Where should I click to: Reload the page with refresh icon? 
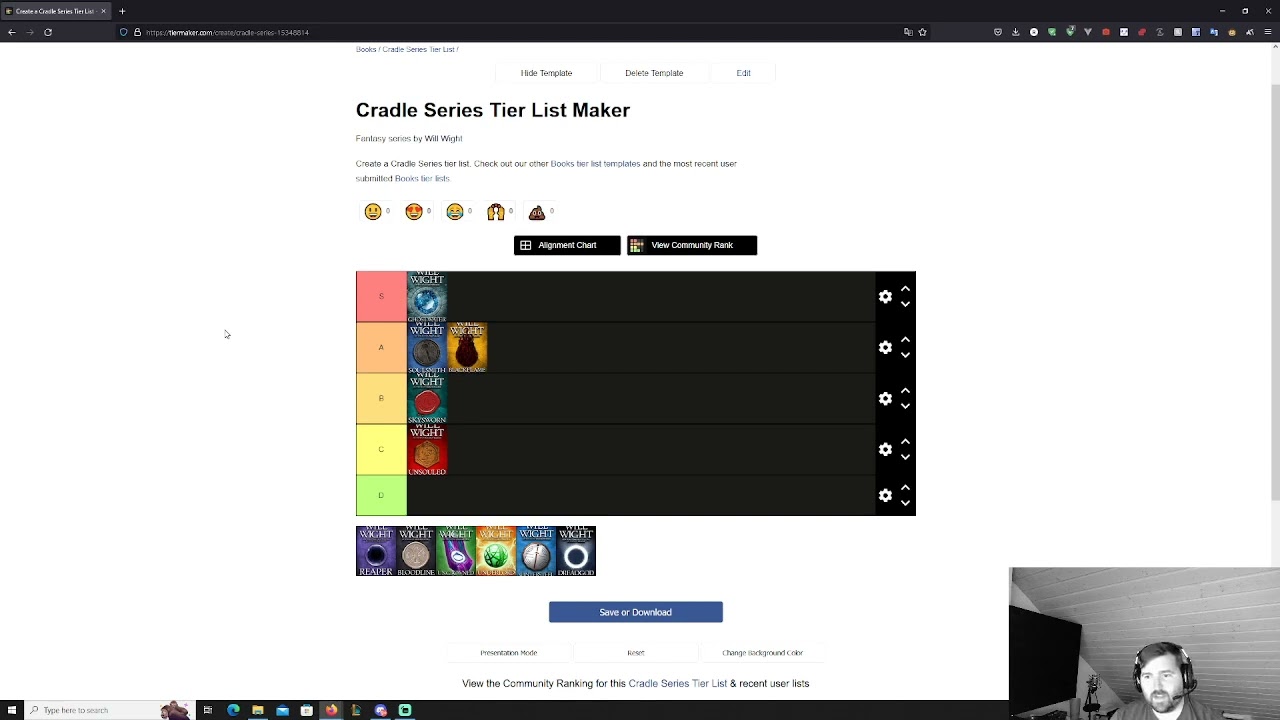[47, 32]
